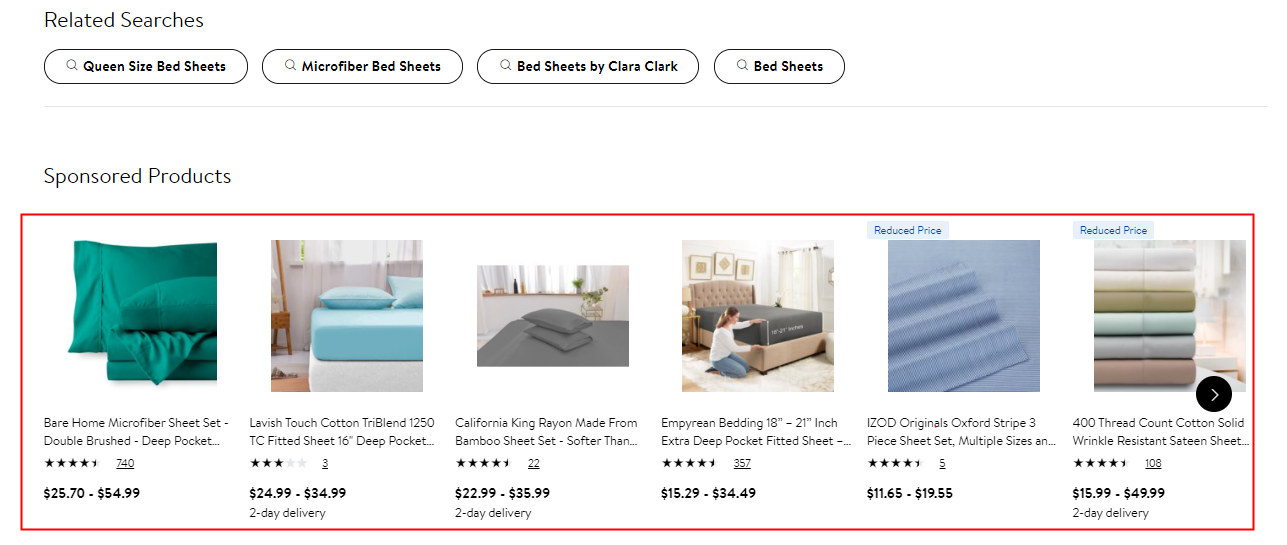Click the Empyrean Bedding deep pocket sheet photo
Image resolution: width=1287 pixels, height=545 pixels.
758,315
